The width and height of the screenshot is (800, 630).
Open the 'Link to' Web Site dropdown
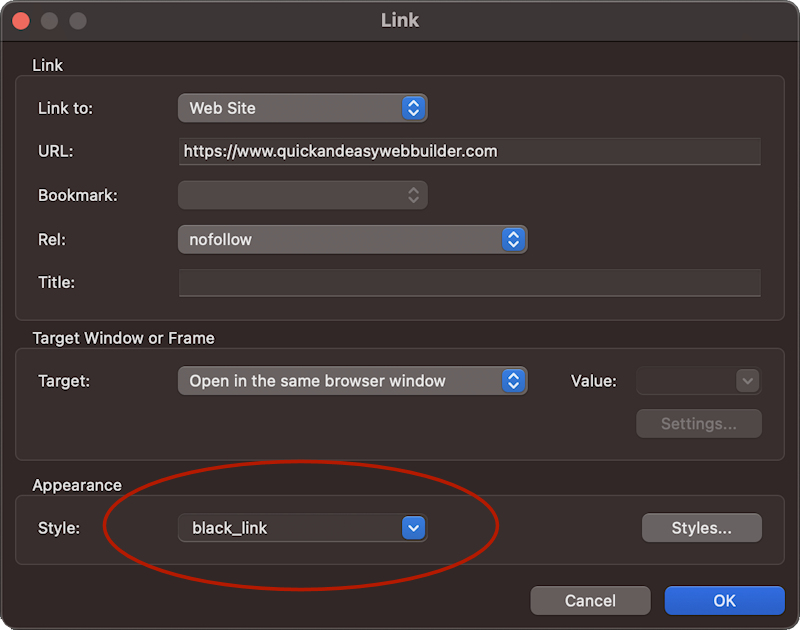point(302,108)
